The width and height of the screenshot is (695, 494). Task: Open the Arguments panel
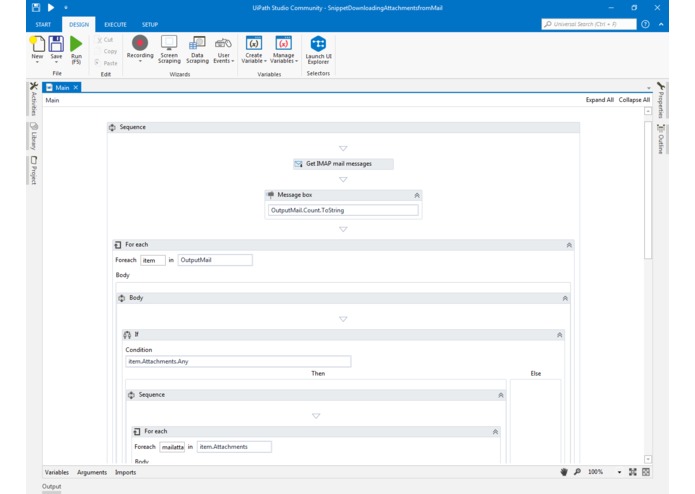(x=92, y=472)
